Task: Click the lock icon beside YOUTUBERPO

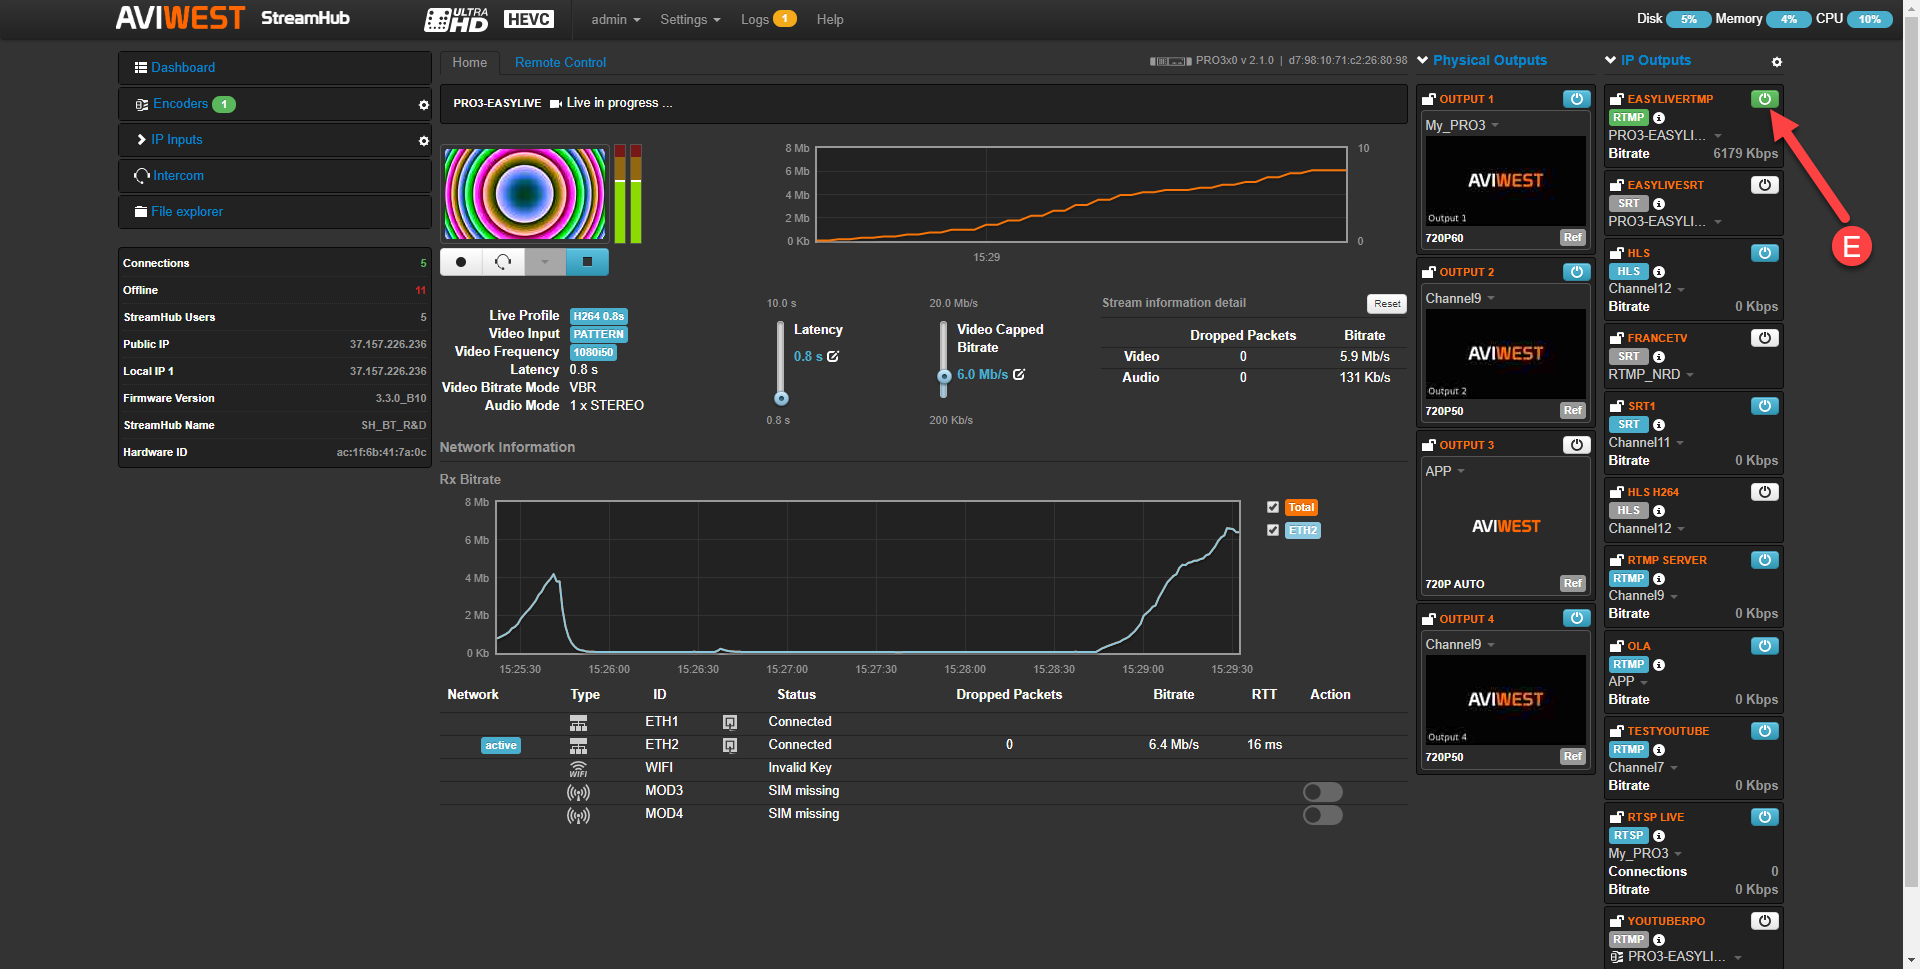Action: coord(1617,921)
